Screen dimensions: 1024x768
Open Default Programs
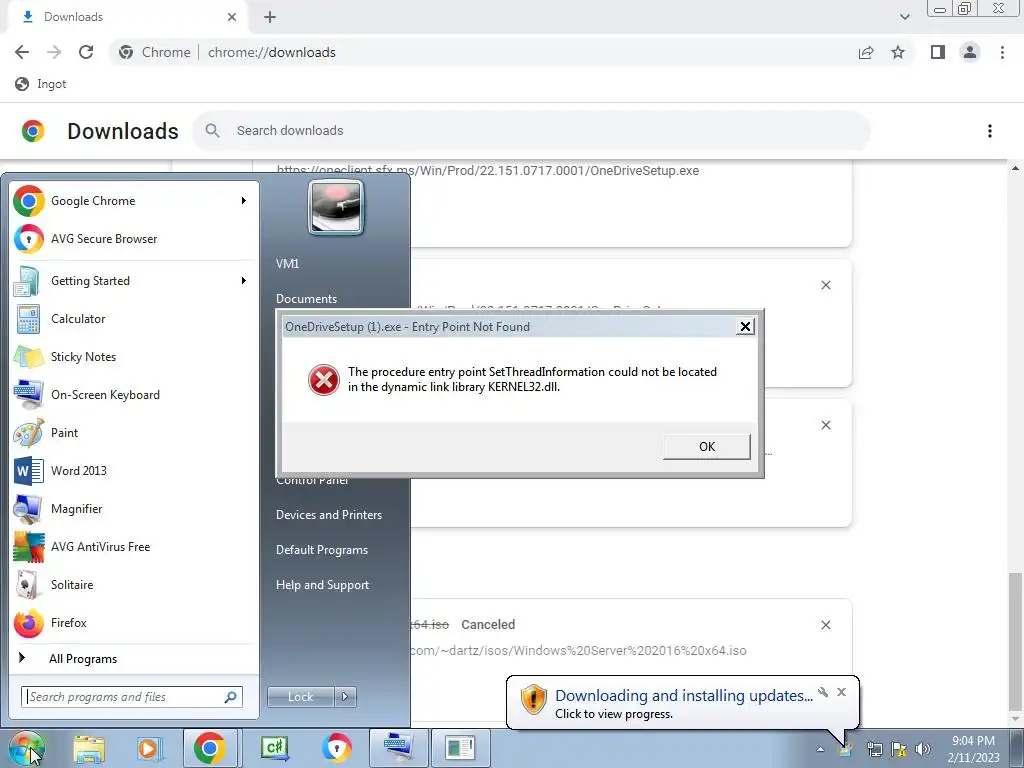point(322,550)
